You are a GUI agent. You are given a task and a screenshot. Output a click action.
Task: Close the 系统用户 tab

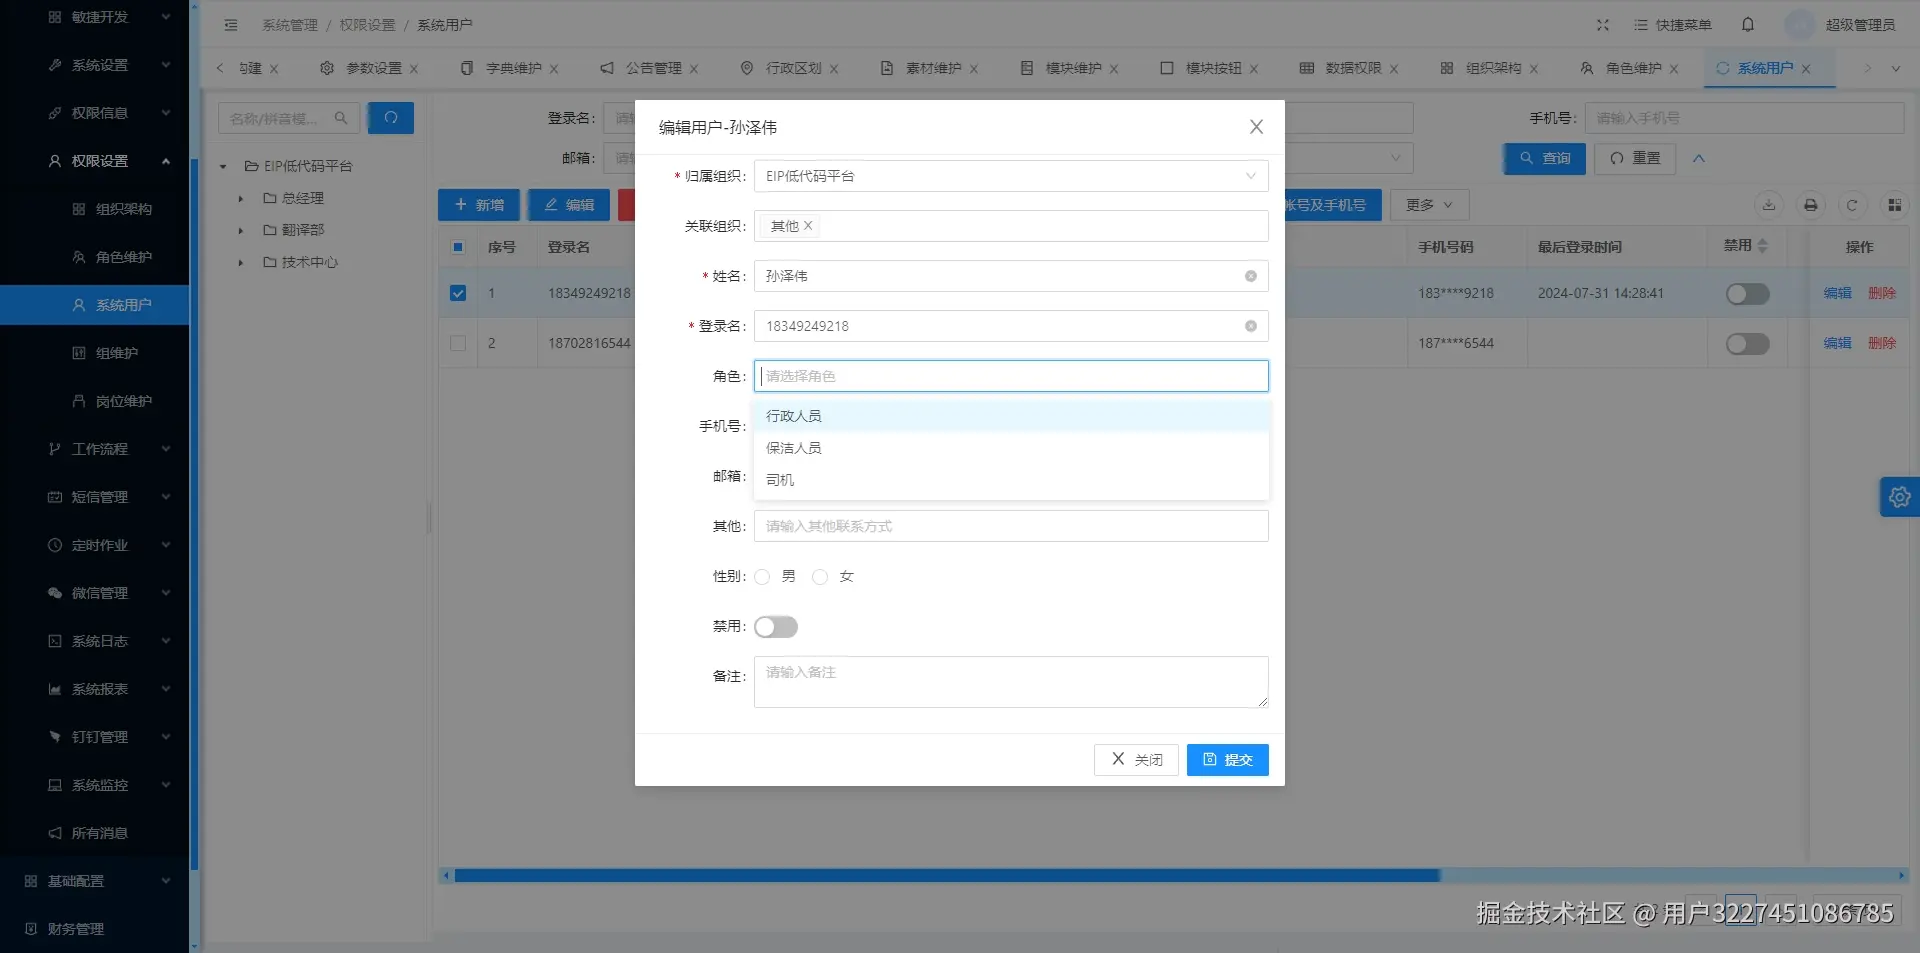tap(1806, 69)
